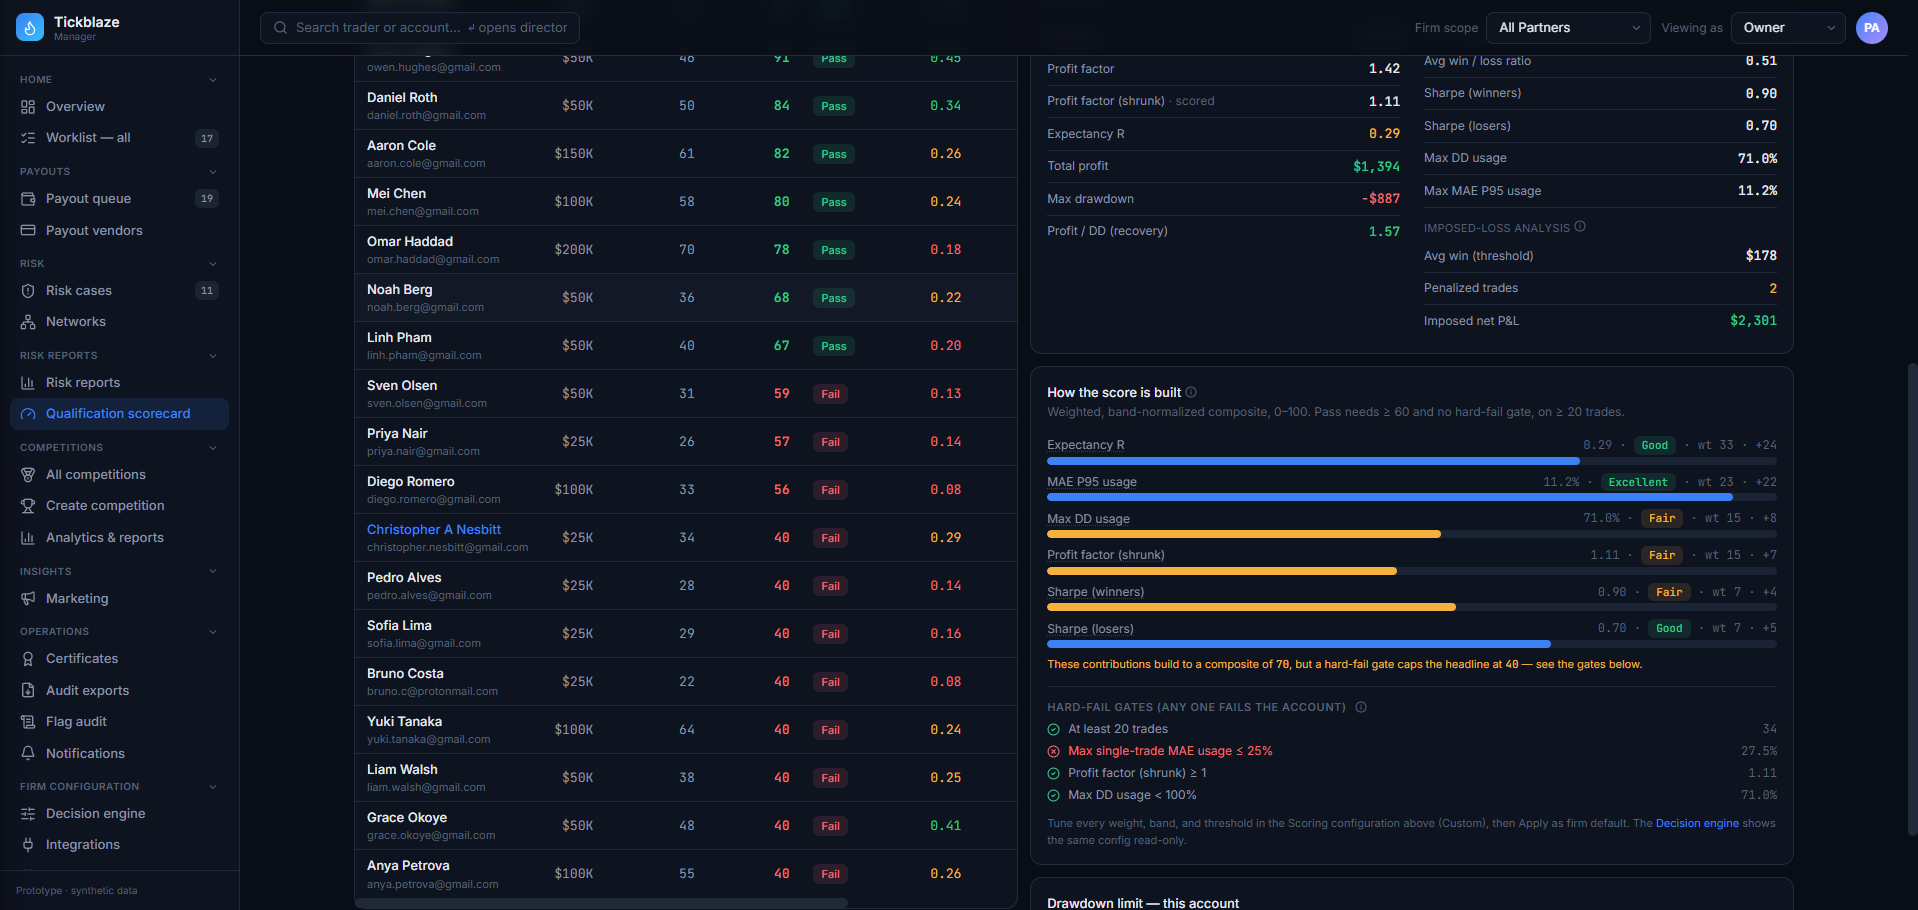Click Total profit value $1,394
1918x910 pixels.
[x=1376, y=167]
